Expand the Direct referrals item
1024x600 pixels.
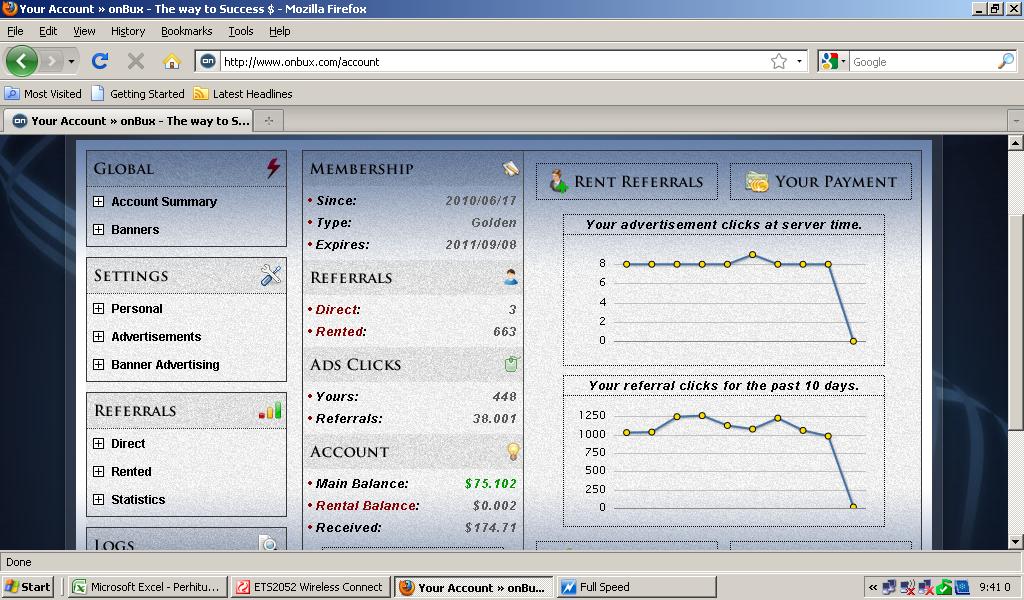99,444
